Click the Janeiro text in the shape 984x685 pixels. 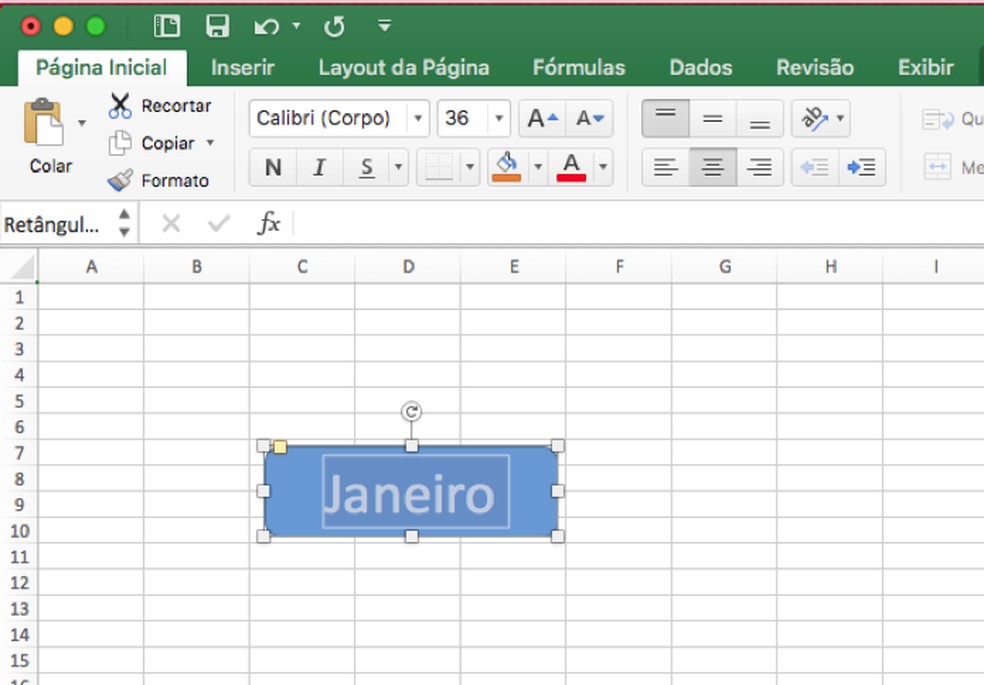[x=409, y=494]
